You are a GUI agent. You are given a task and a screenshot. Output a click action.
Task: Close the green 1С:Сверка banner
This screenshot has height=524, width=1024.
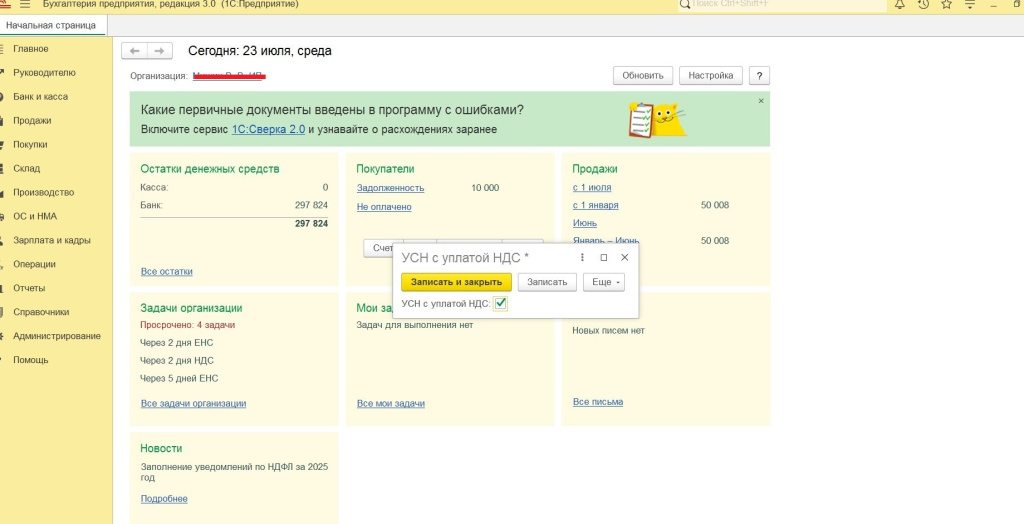(761, 101)
